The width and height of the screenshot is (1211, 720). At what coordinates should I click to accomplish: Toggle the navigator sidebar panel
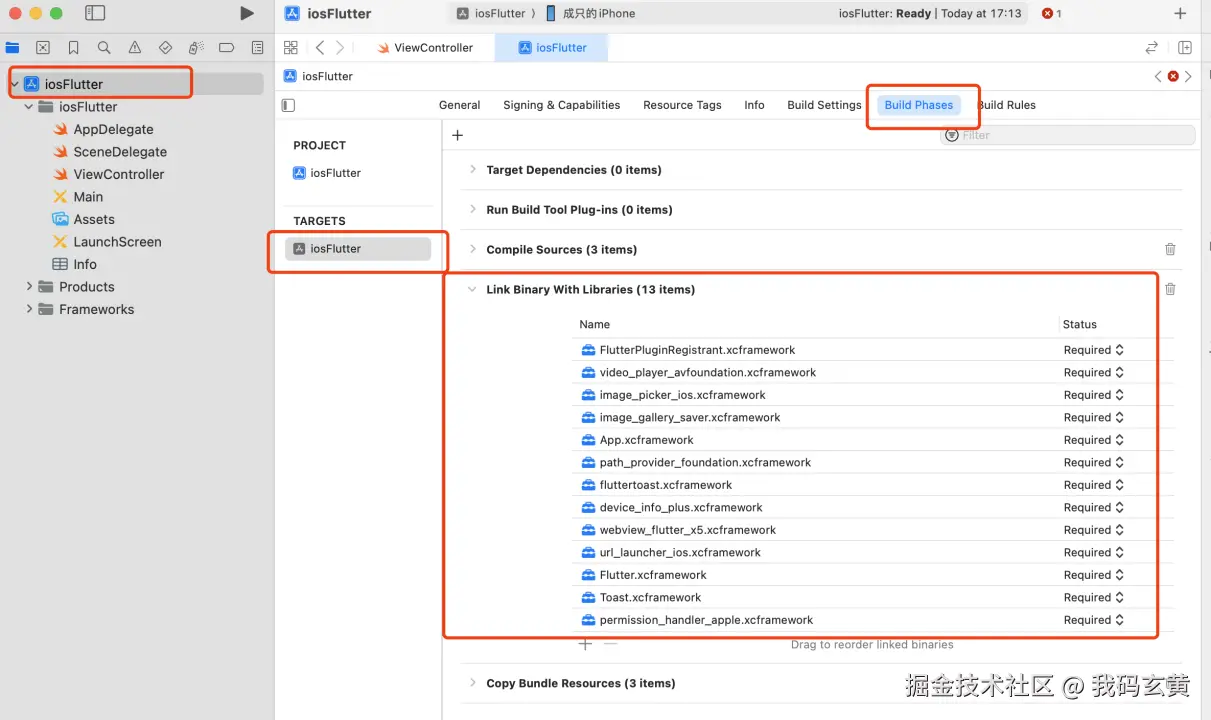point(95,13)
